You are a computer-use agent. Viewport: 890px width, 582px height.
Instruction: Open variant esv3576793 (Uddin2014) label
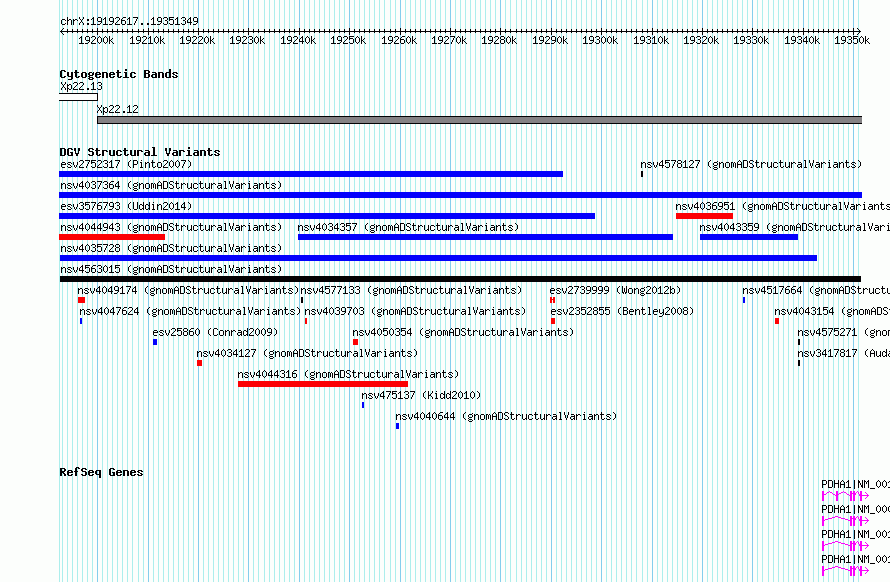pyautogui.click(x=126, y=206)
